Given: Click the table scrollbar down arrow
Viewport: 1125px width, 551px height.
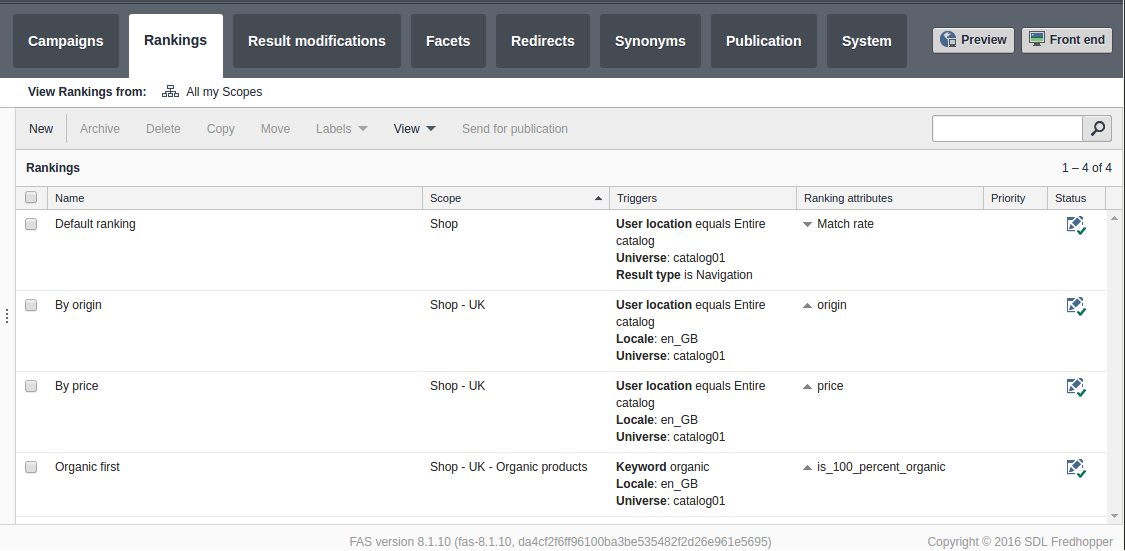Looking at the screenshot, I should pos(1114,516).
